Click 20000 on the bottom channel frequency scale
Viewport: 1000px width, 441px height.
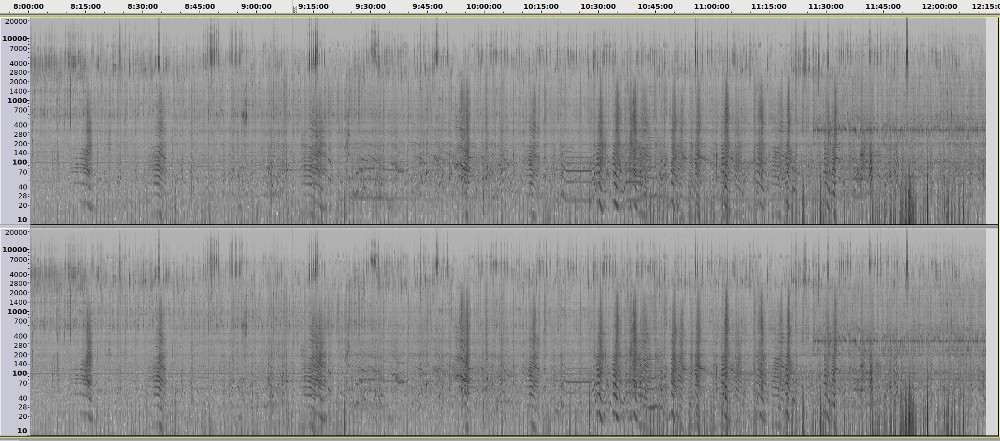point(17,232)
